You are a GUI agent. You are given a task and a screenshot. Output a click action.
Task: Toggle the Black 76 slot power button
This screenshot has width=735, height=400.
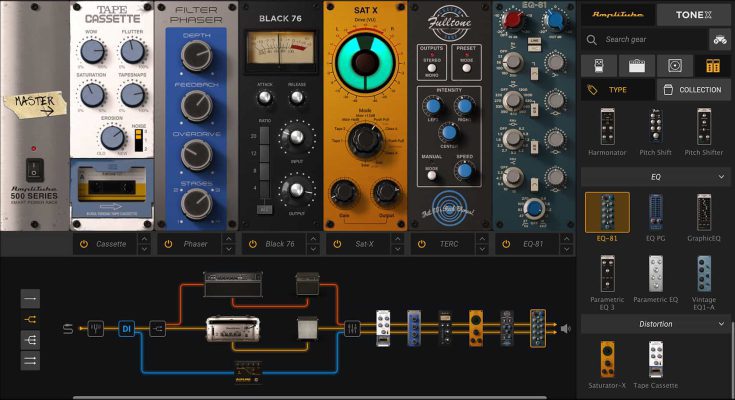click(254, 244)
